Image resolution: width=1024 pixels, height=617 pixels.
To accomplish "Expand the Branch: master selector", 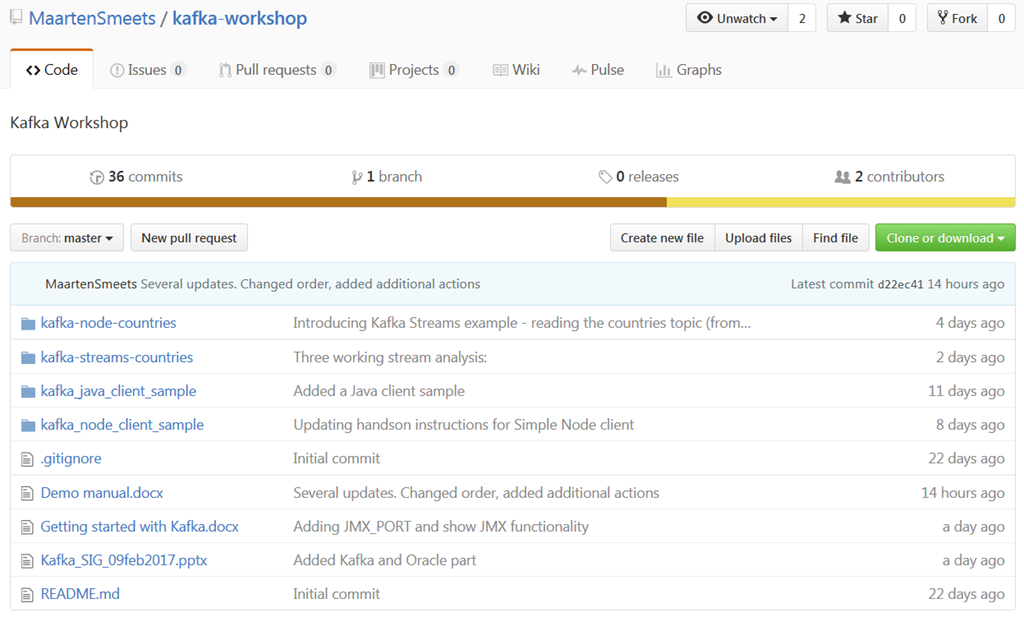I will click(x=67, y=238).
